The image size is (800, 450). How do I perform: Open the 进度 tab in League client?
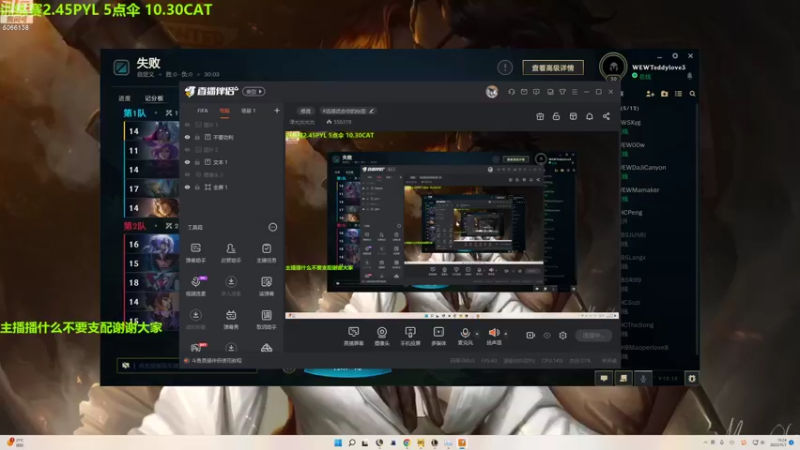124,98
